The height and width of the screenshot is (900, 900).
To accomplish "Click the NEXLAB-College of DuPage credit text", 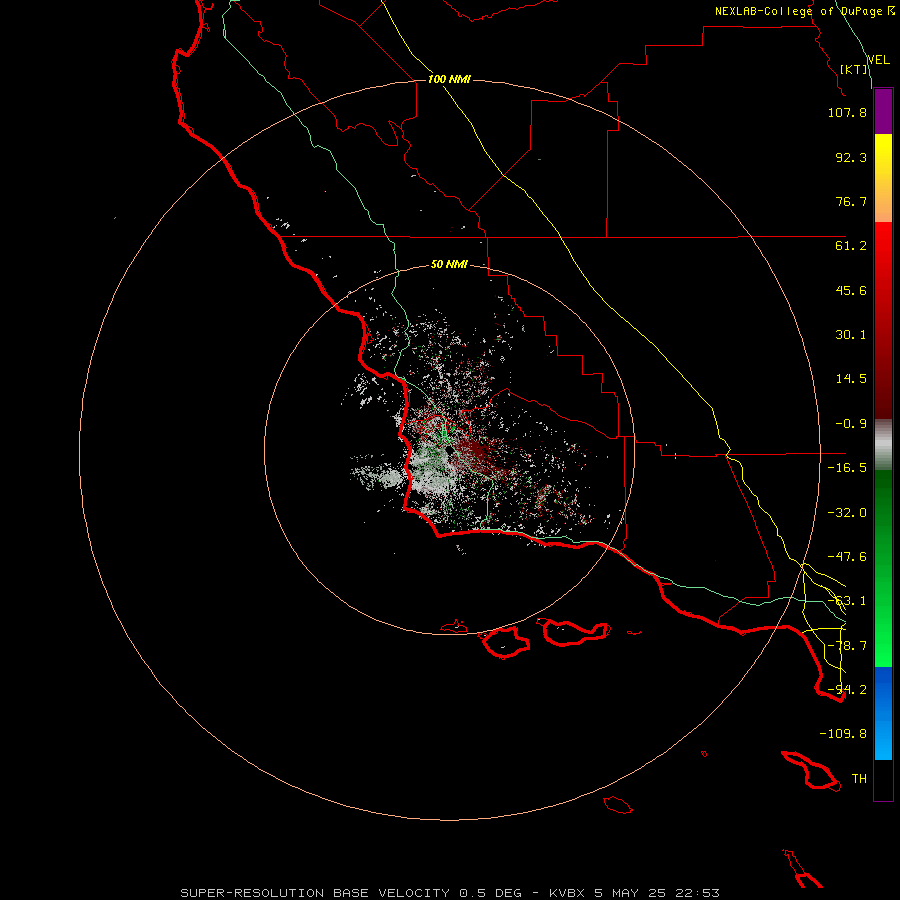I will [x=804, y=11].
